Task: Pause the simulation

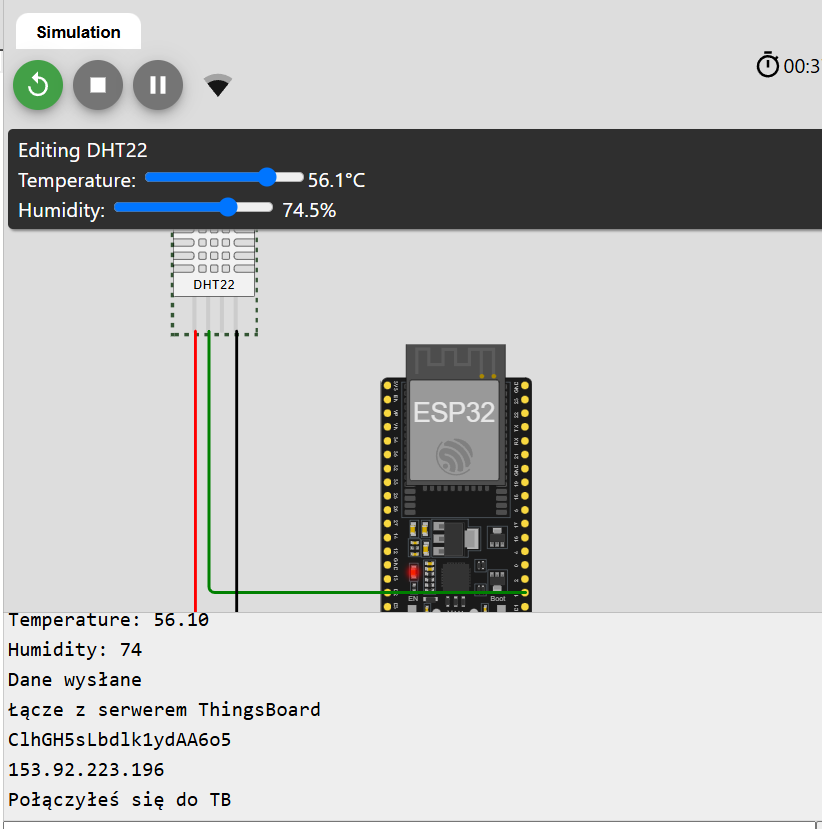Action: coord(158,85)
